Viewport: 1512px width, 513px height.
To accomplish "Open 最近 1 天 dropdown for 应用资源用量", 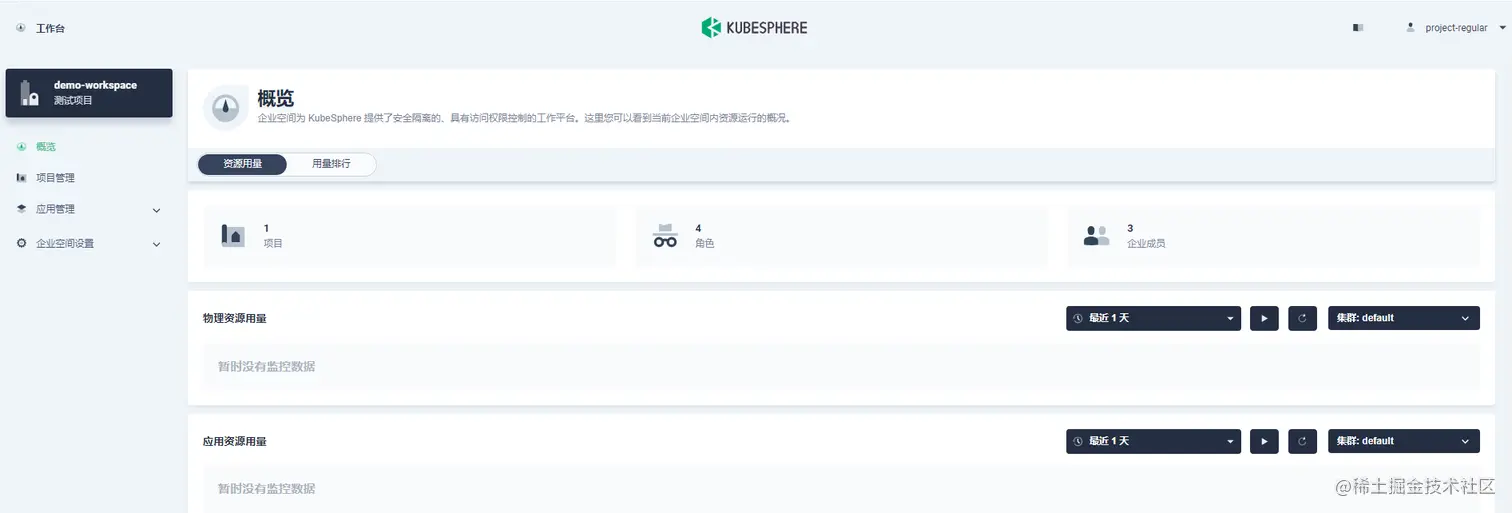I will (1153, 441).
